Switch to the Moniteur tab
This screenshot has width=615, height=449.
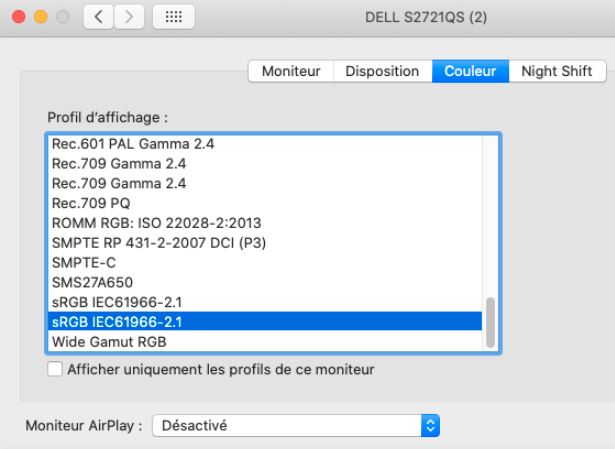click(290, 71)
